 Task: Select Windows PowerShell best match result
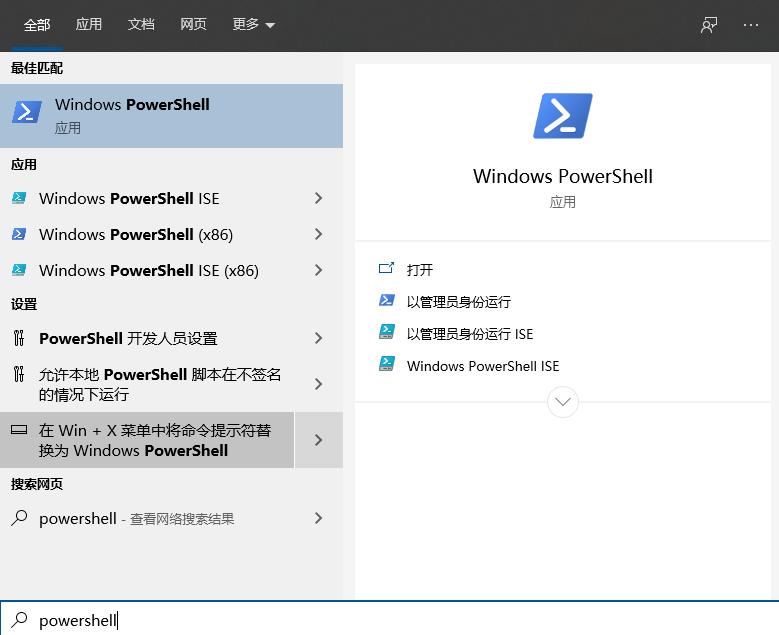171,116
